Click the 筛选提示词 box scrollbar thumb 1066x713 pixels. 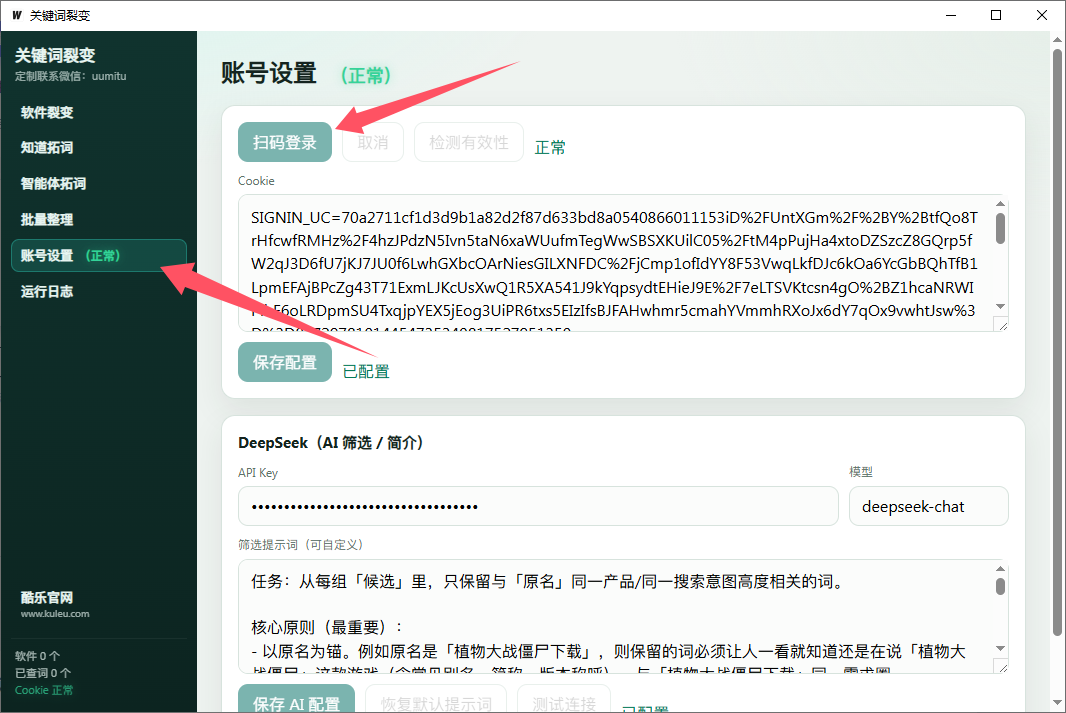click(1000, 586)
